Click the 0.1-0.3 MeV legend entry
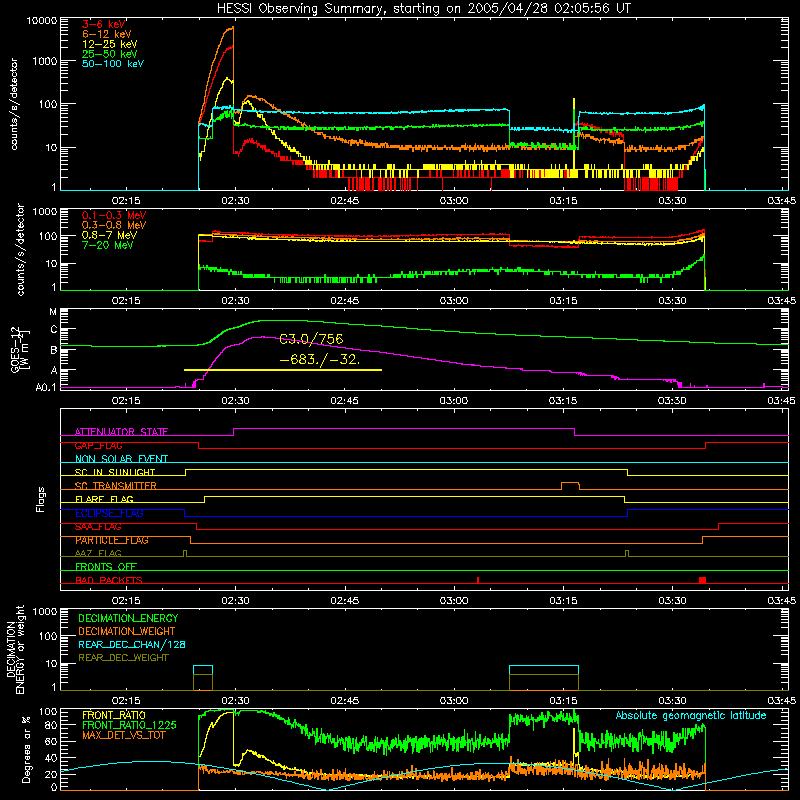The height and width of the screenshot is (800, 800). coord(113,215)
